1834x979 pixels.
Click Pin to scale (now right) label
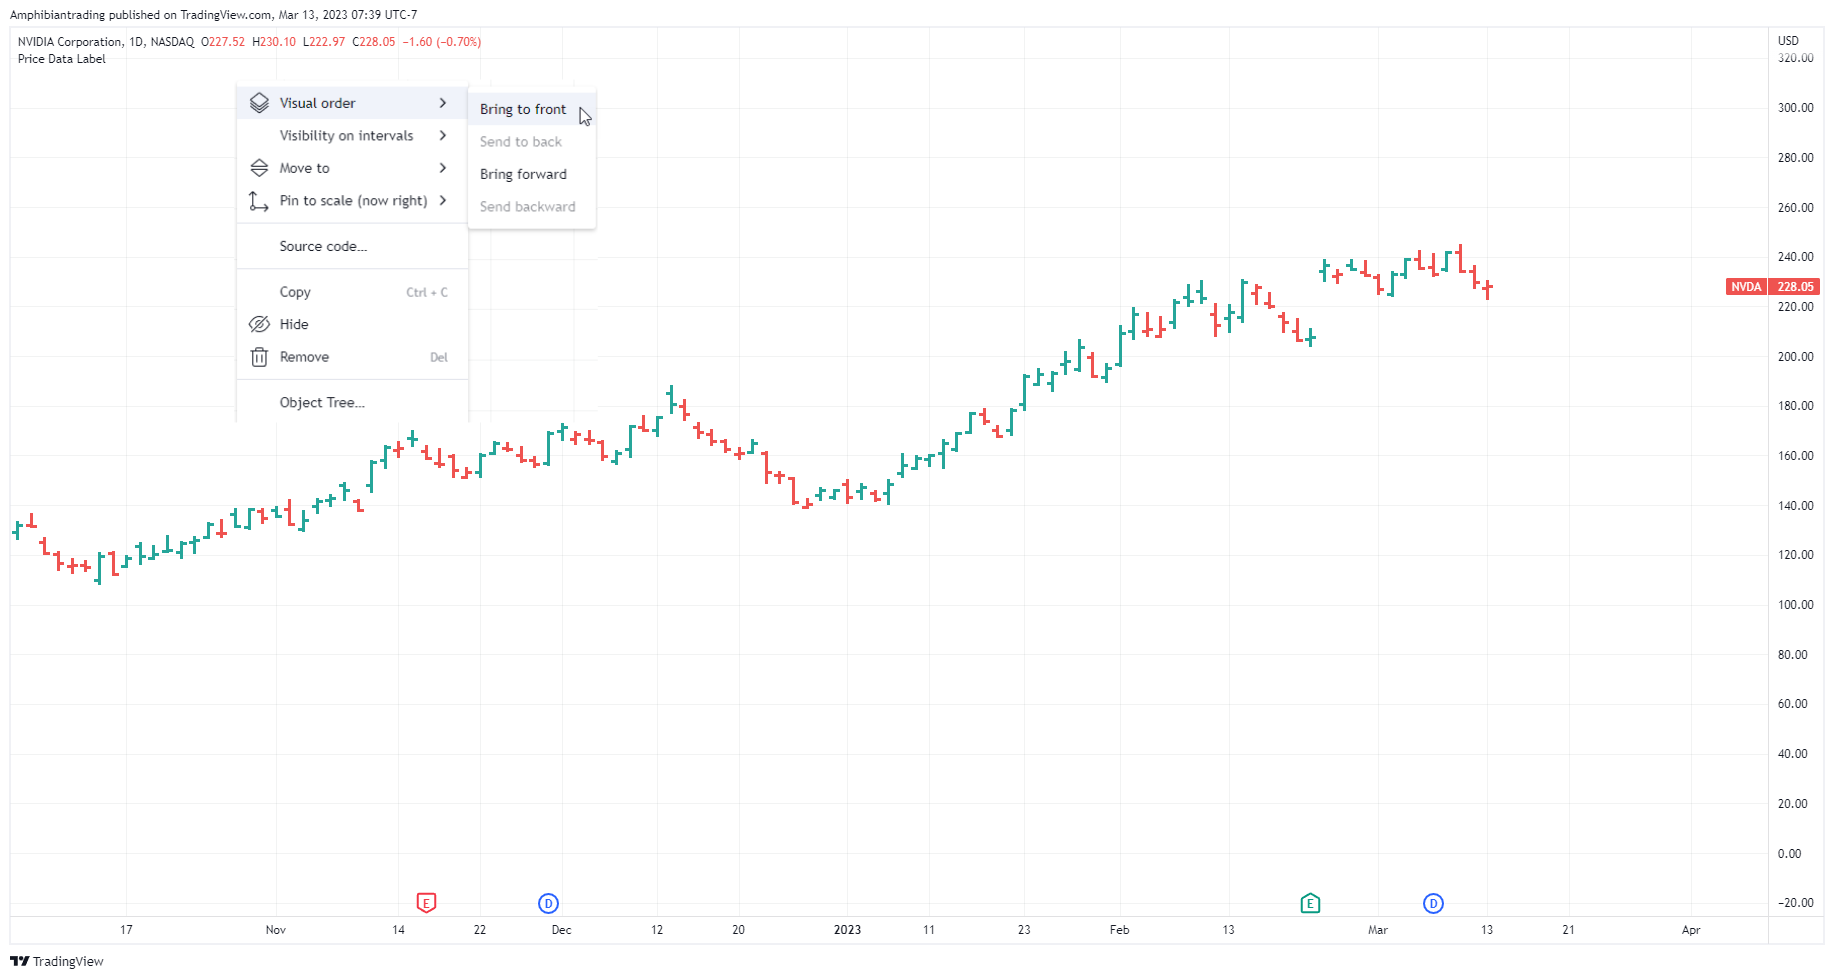[353, 200]
